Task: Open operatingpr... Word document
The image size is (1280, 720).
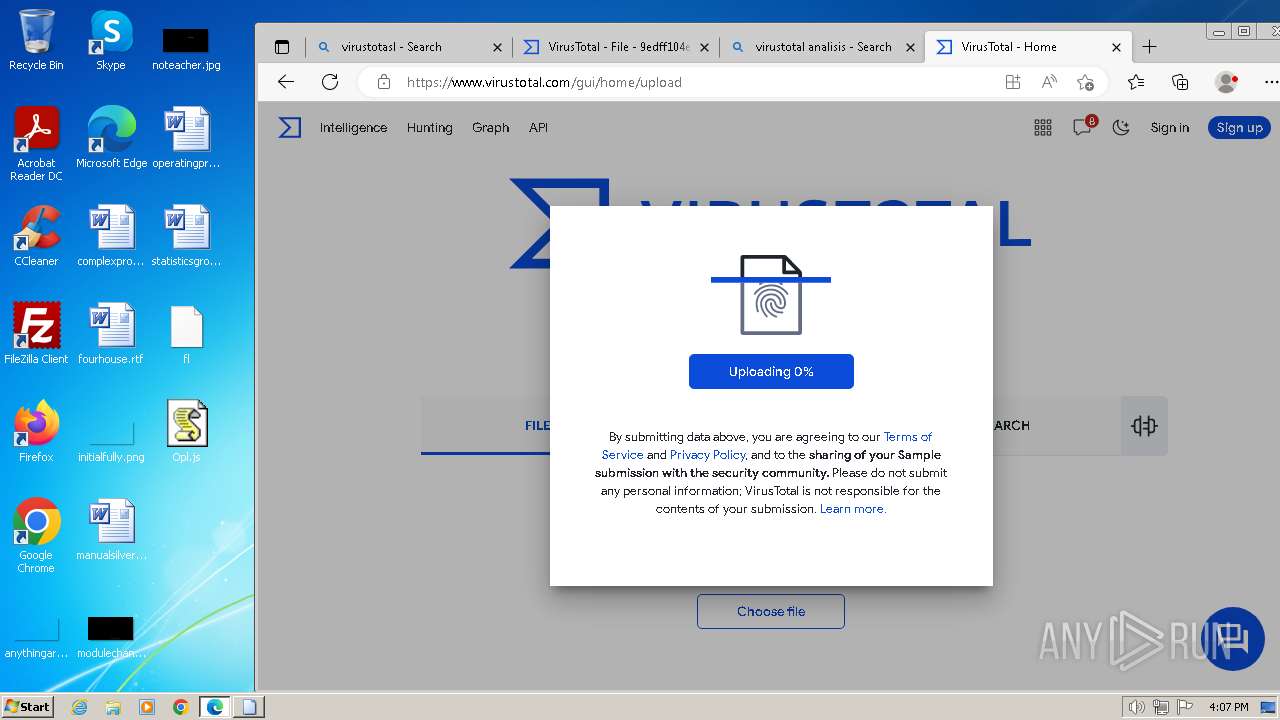Action: point(186,138)
